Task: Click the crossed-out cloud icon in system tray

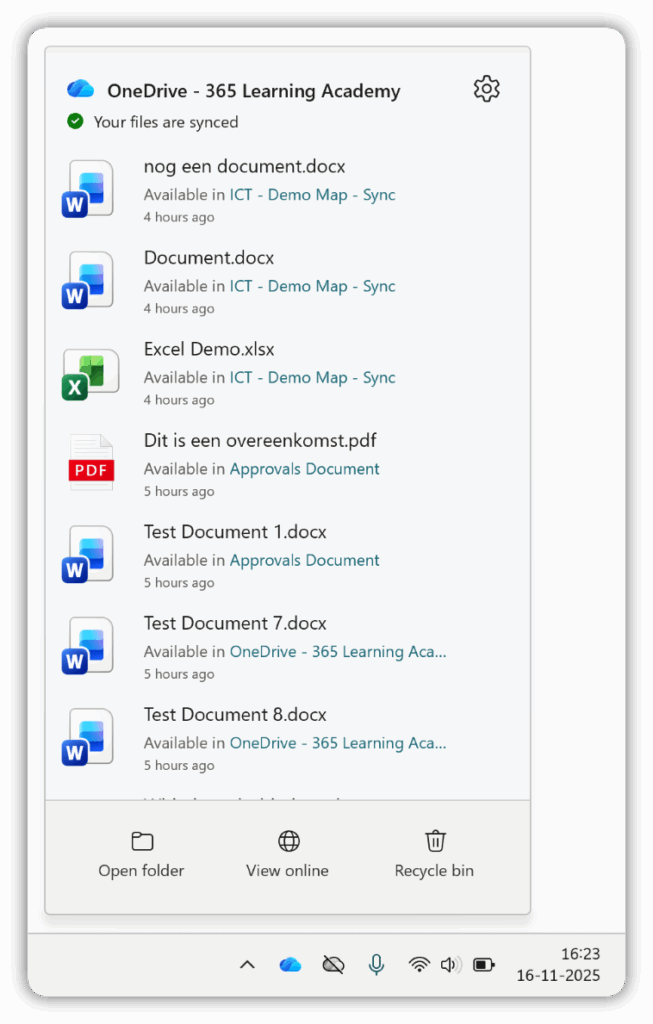Action: click(x=333, y=964)
